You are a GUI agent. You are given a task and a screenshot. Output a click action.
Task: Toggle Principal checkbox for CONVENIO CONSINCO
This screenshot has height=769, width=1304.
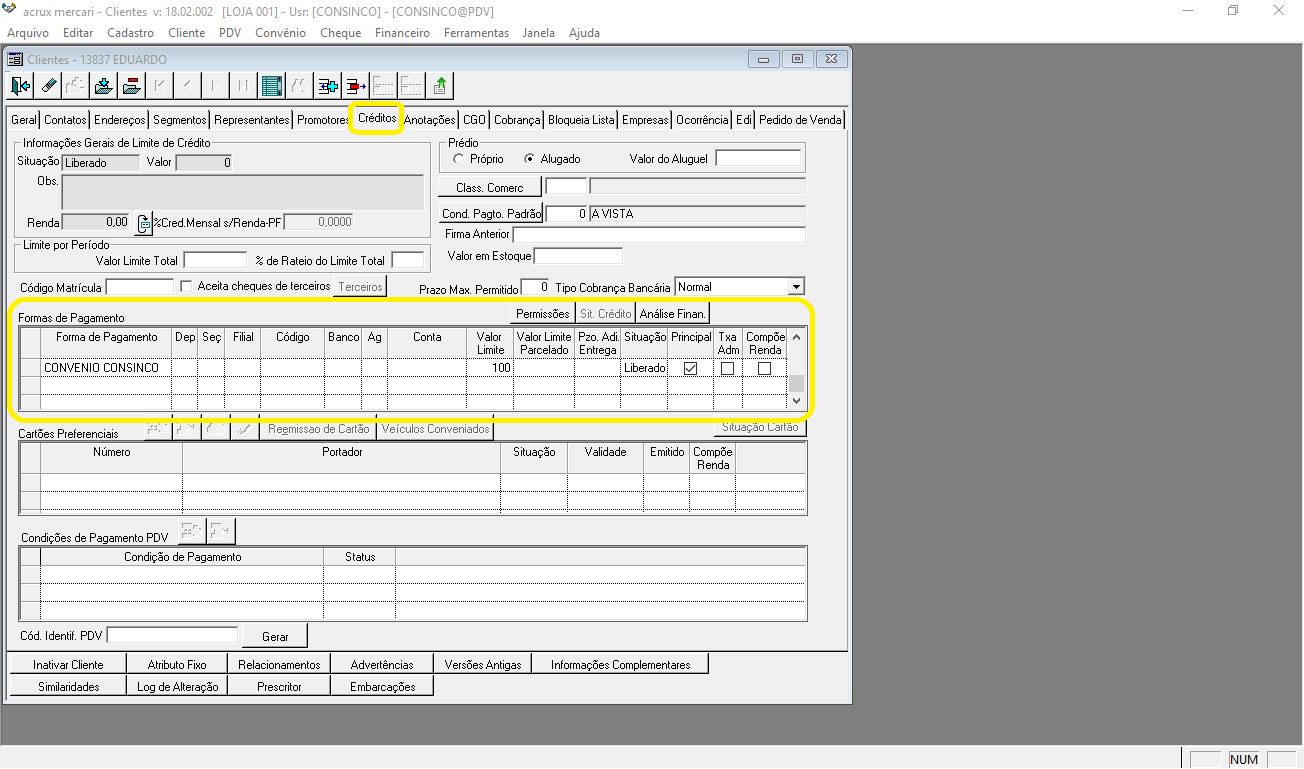[690, 368]
